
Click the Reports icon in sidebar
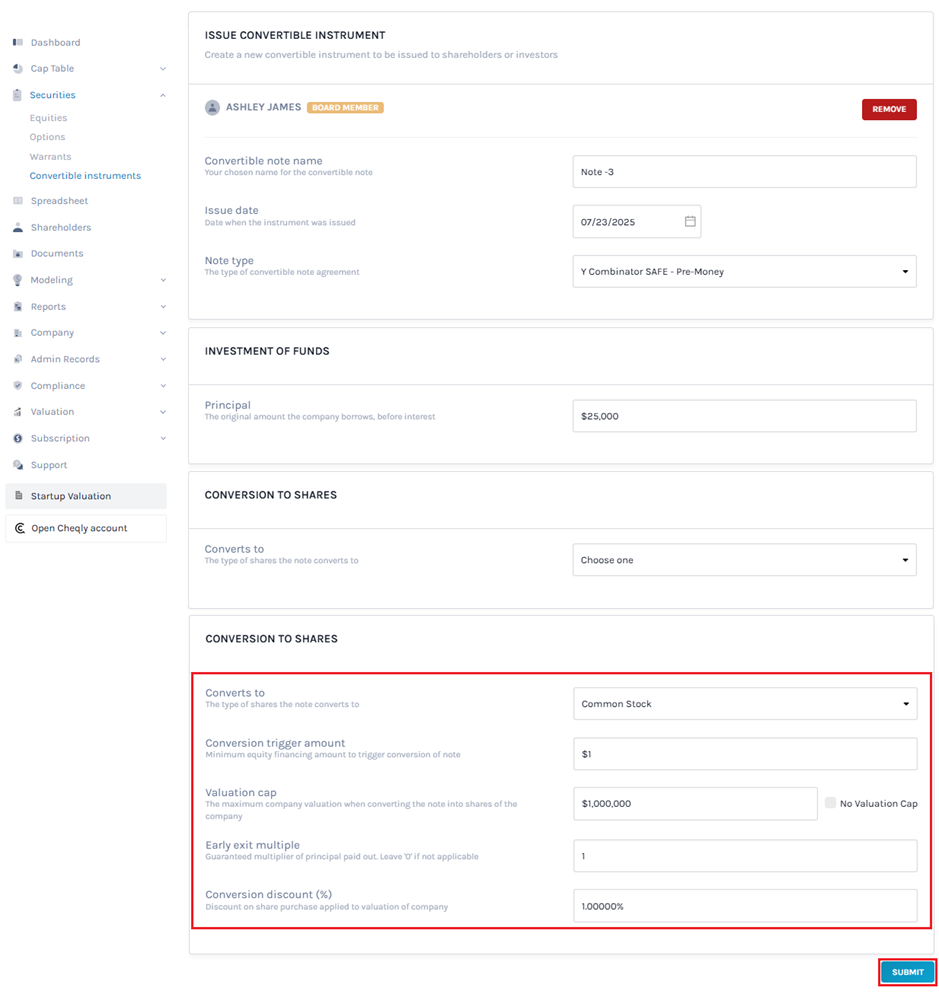[x=18, y=307]
